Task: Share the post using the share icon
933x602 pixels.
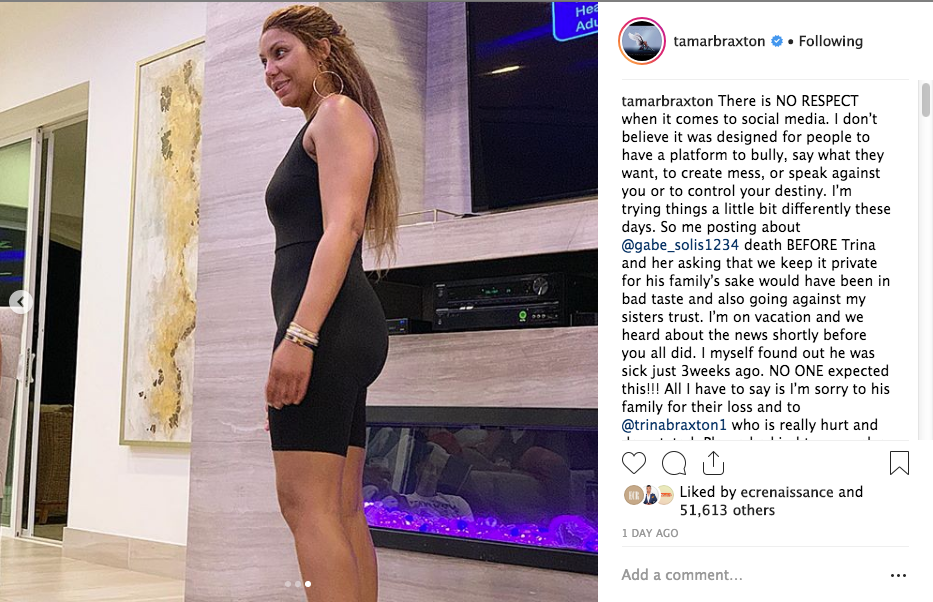Action: click(713, 463)
